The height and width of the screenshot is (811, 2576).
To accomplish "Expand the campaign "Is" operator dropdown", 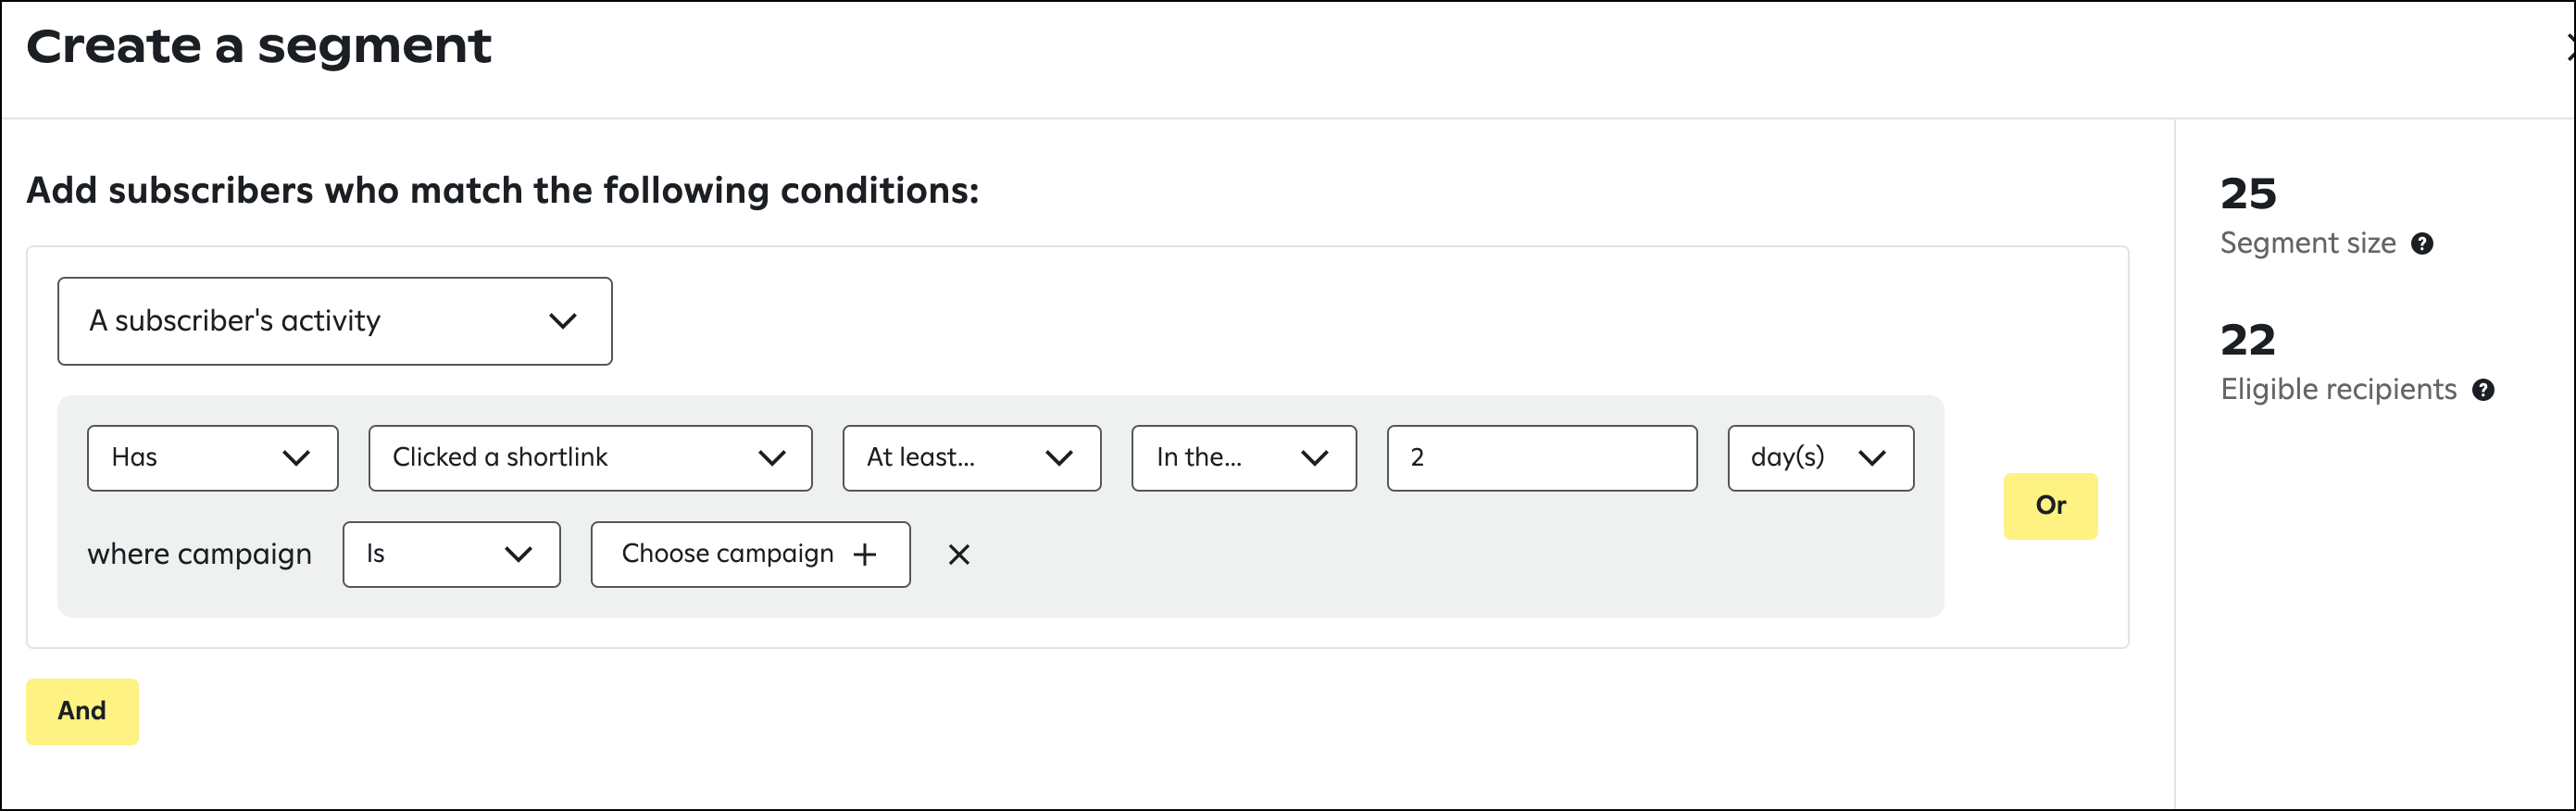I will click(451, 554).
